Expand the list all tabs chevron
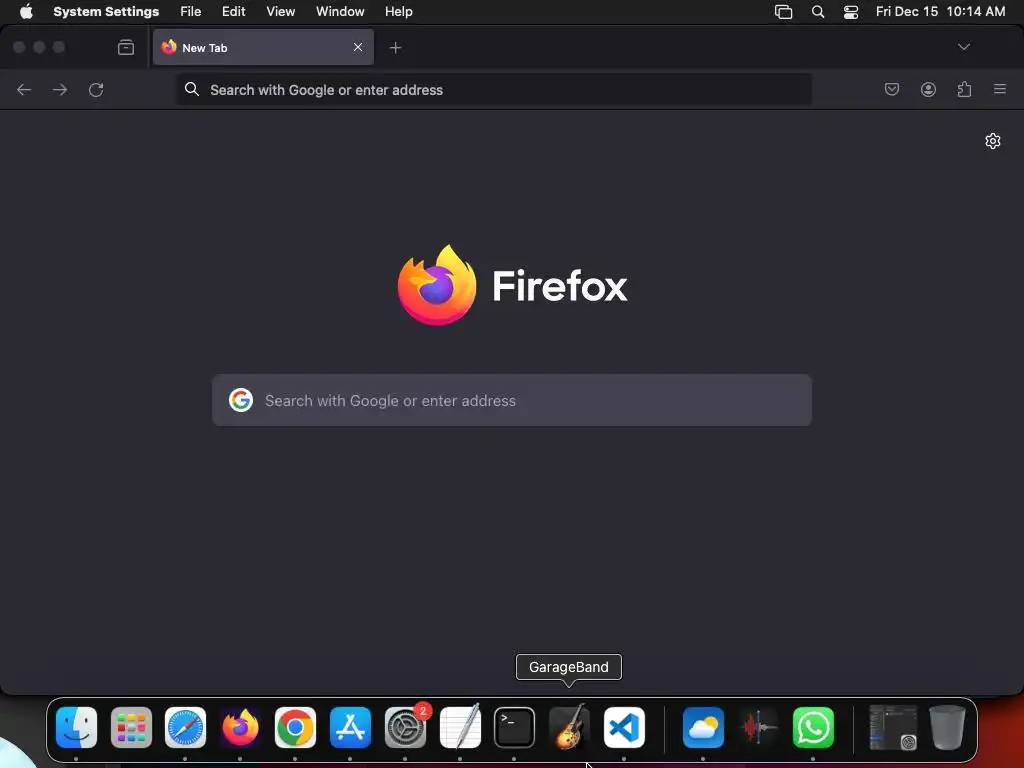The height and width of the screenshot is (768, 1024). click(963, 47)
